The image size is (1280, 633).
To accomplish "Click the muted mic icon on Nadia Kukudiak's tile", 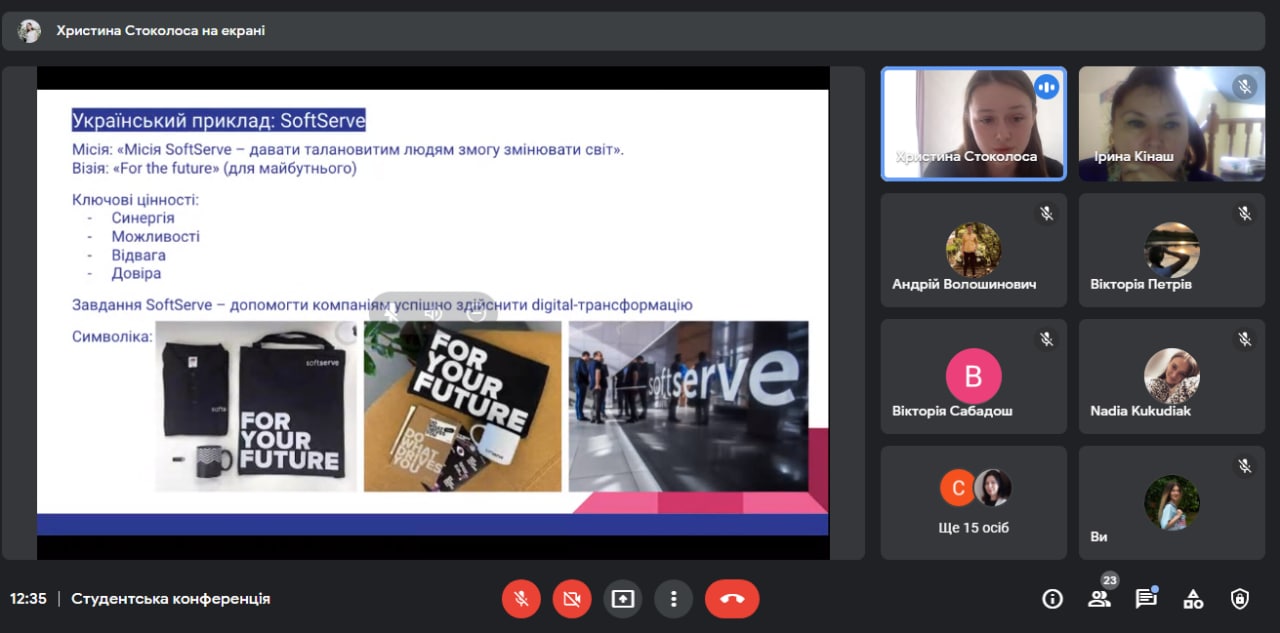I will [x=1244, y=339].
